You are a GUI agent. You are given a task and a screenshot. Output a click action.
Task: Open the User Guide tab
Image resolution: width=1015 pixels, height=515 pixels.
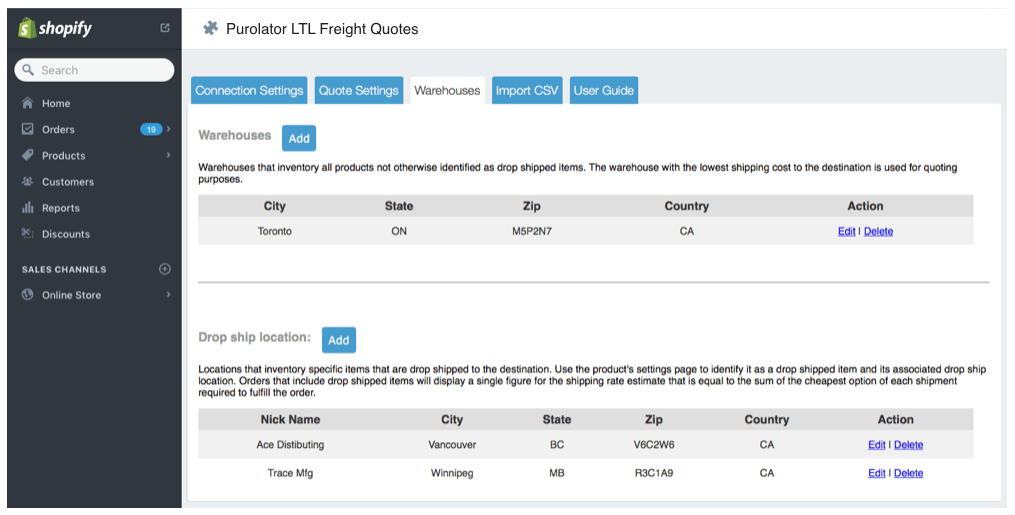pos(603,91)
